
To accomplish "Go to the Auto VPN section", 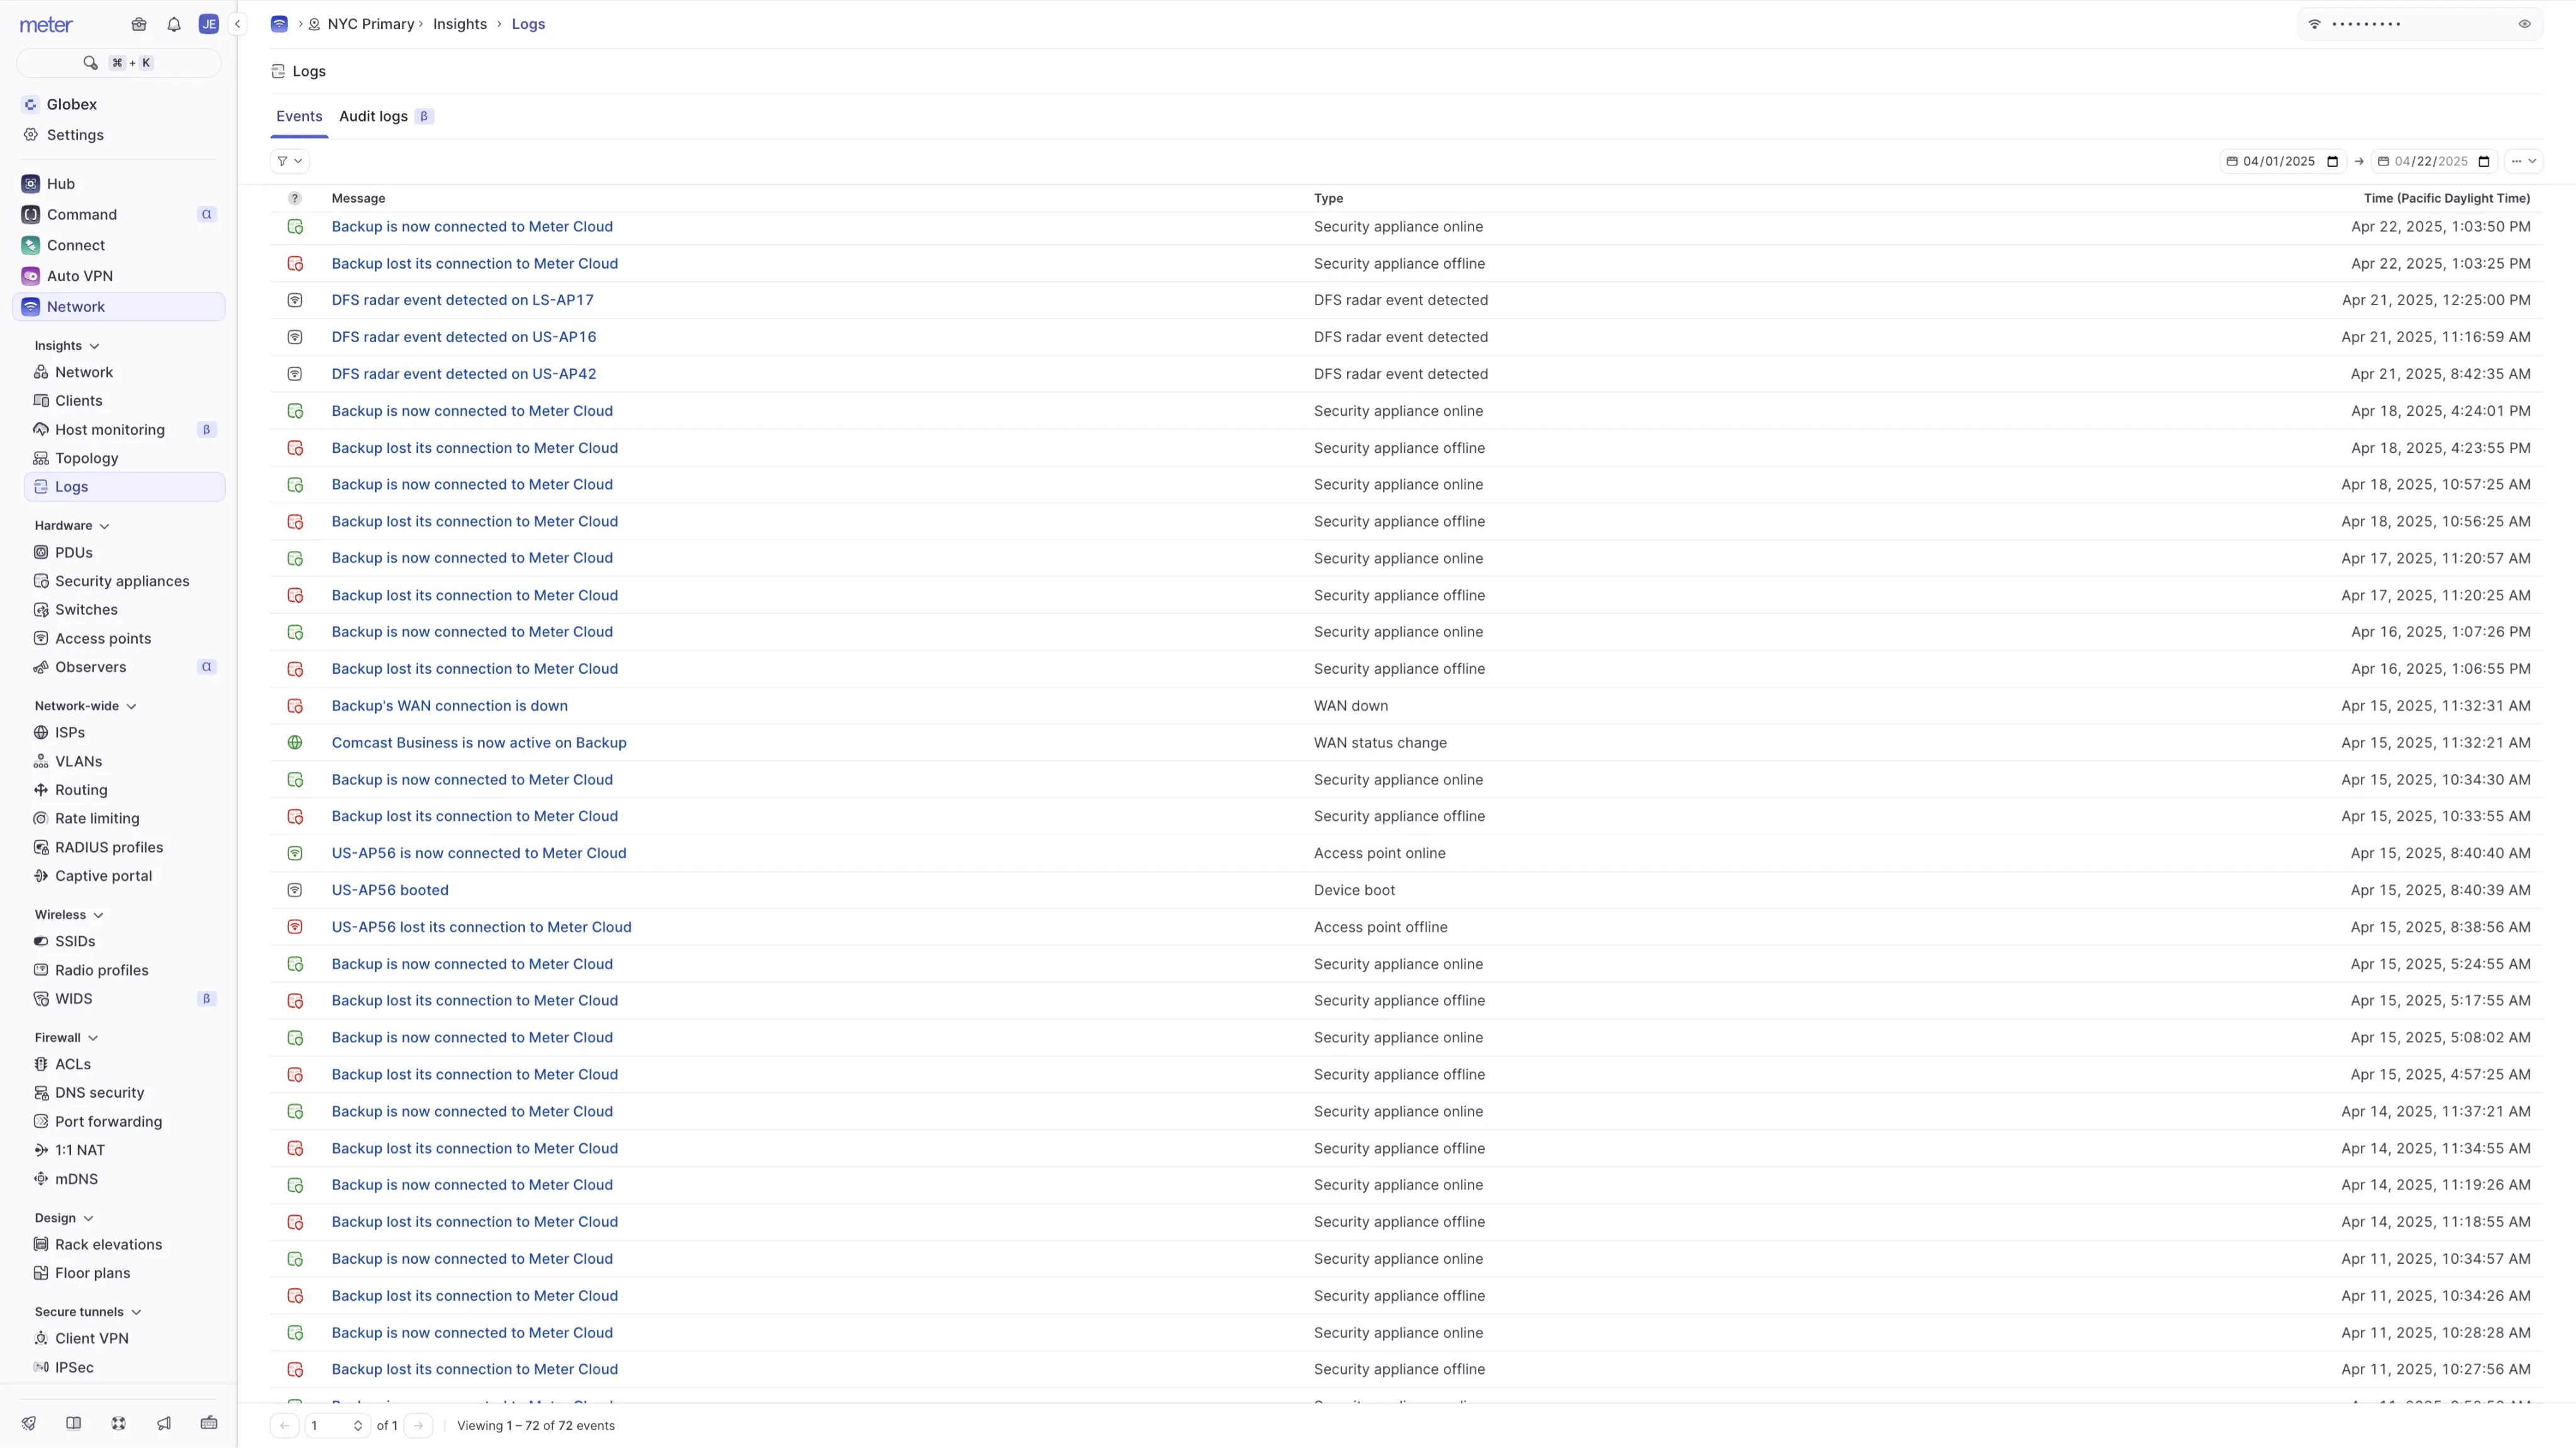I will tap(79, 276).
